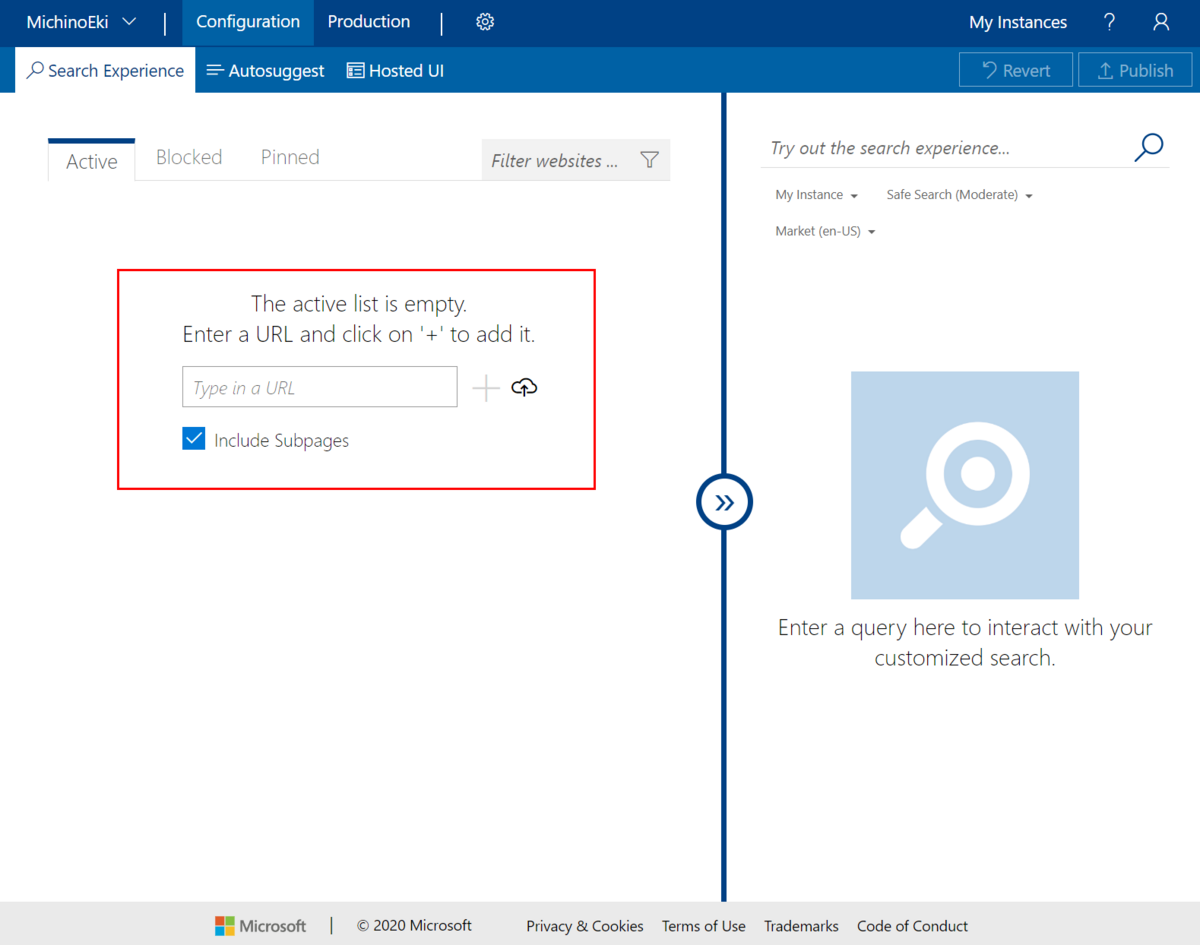Open the Privacy & Cookies link
Screen dimensions: 1200x945
[585, 926]
